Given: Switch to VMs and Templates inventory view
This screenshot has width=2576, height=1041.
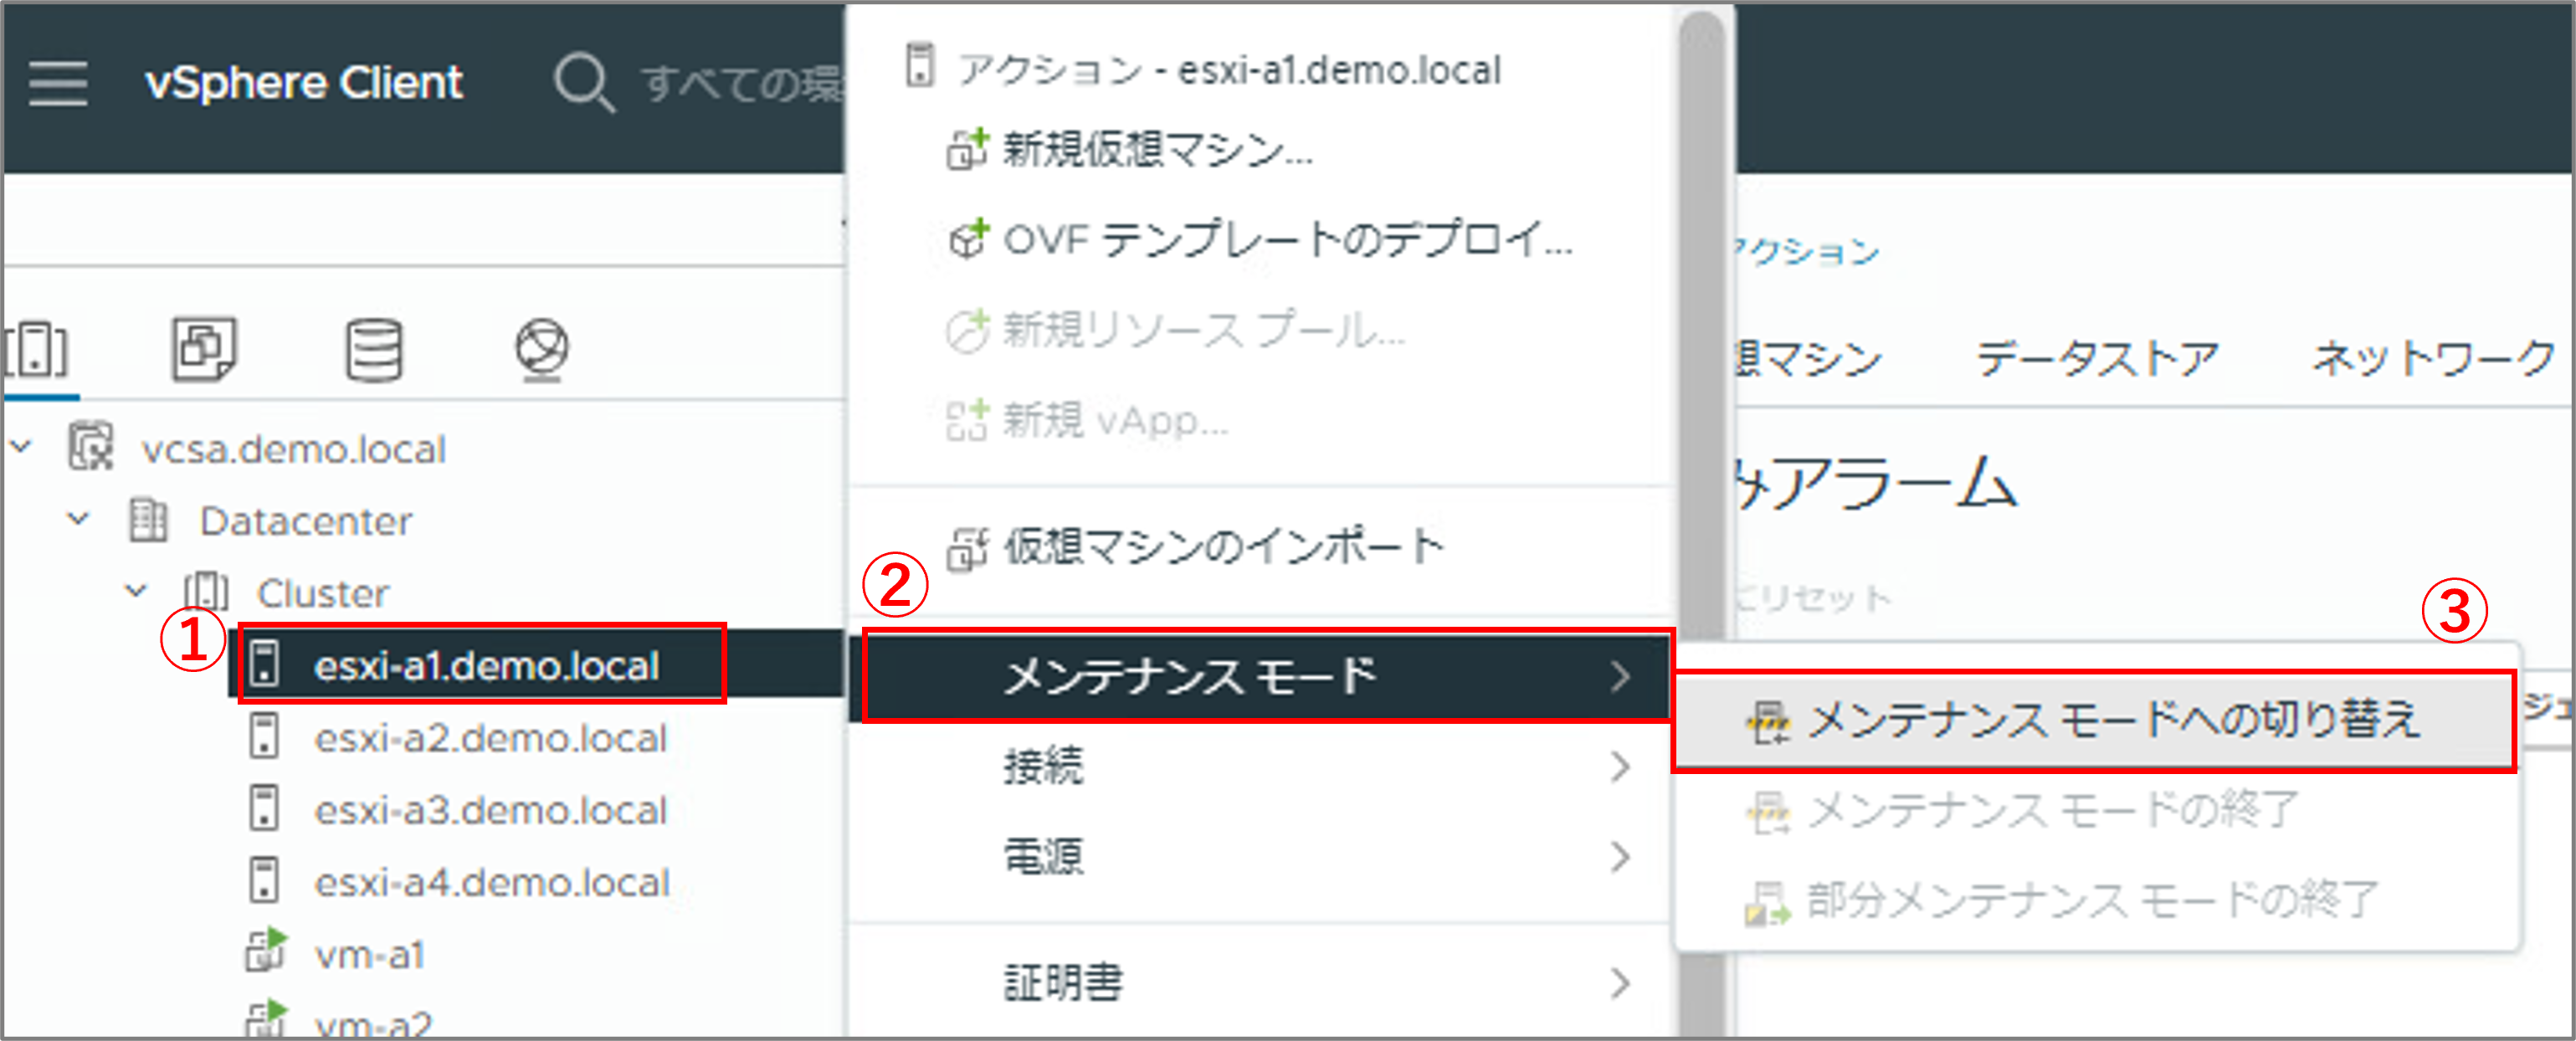Looking at the screenshot, I should point(204,350).
